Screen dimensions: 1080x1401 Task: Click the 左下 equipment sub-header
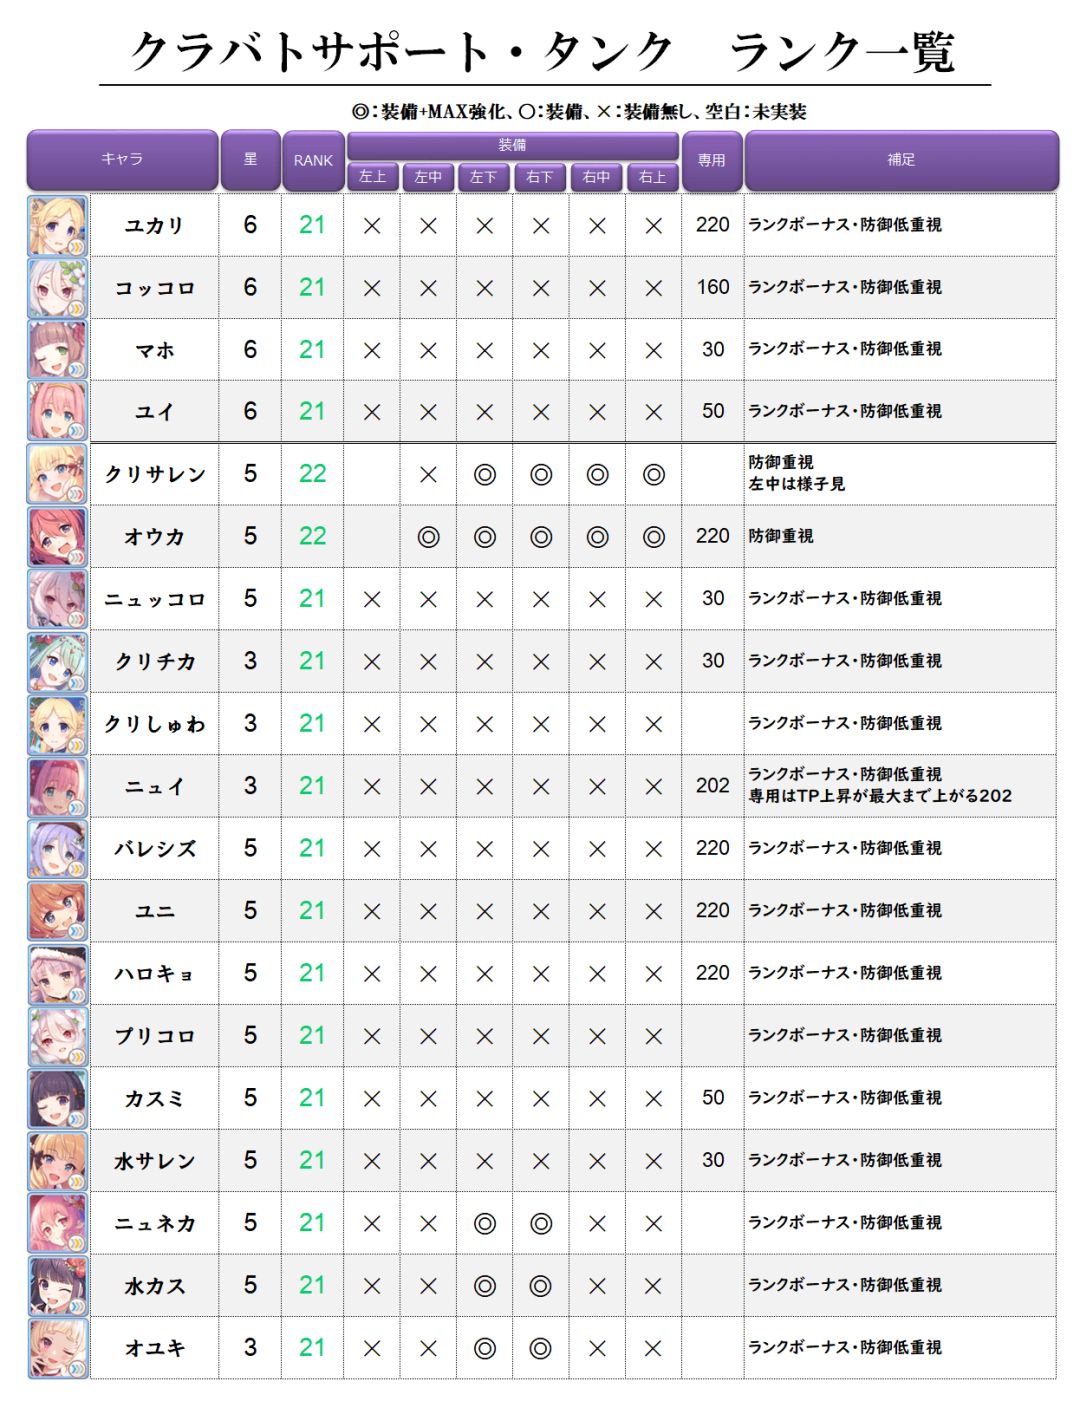pyautogui.click(x=484, y=177)
